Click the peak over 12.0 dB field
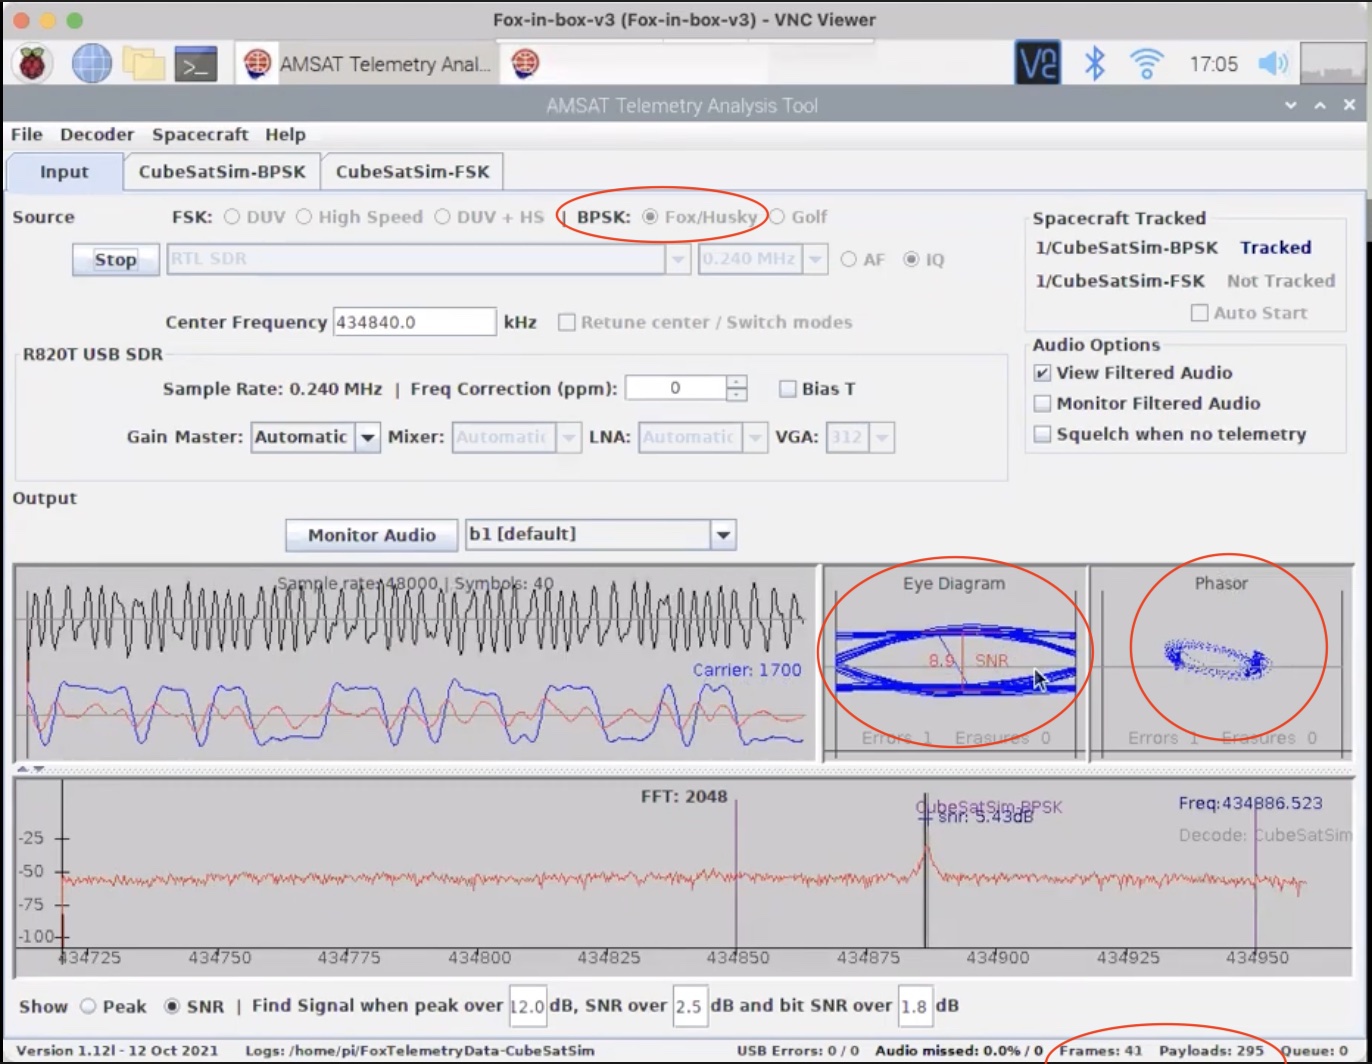The image size is (1372, 1064). coord(528,1006)
